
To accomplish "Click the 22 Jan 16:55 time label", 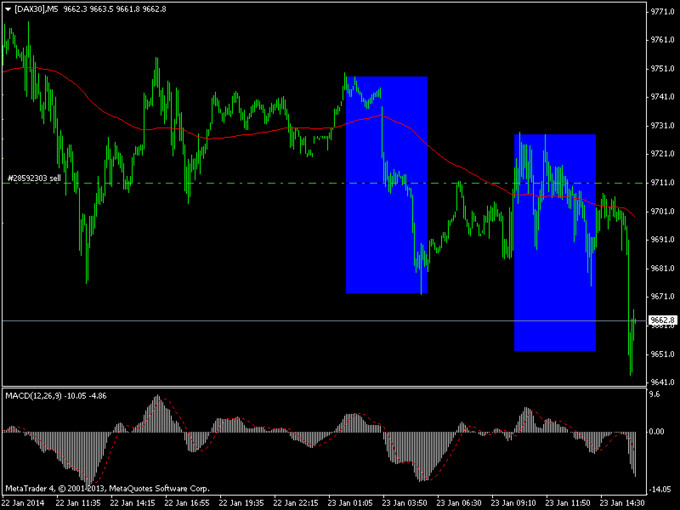I will [187, 502].
